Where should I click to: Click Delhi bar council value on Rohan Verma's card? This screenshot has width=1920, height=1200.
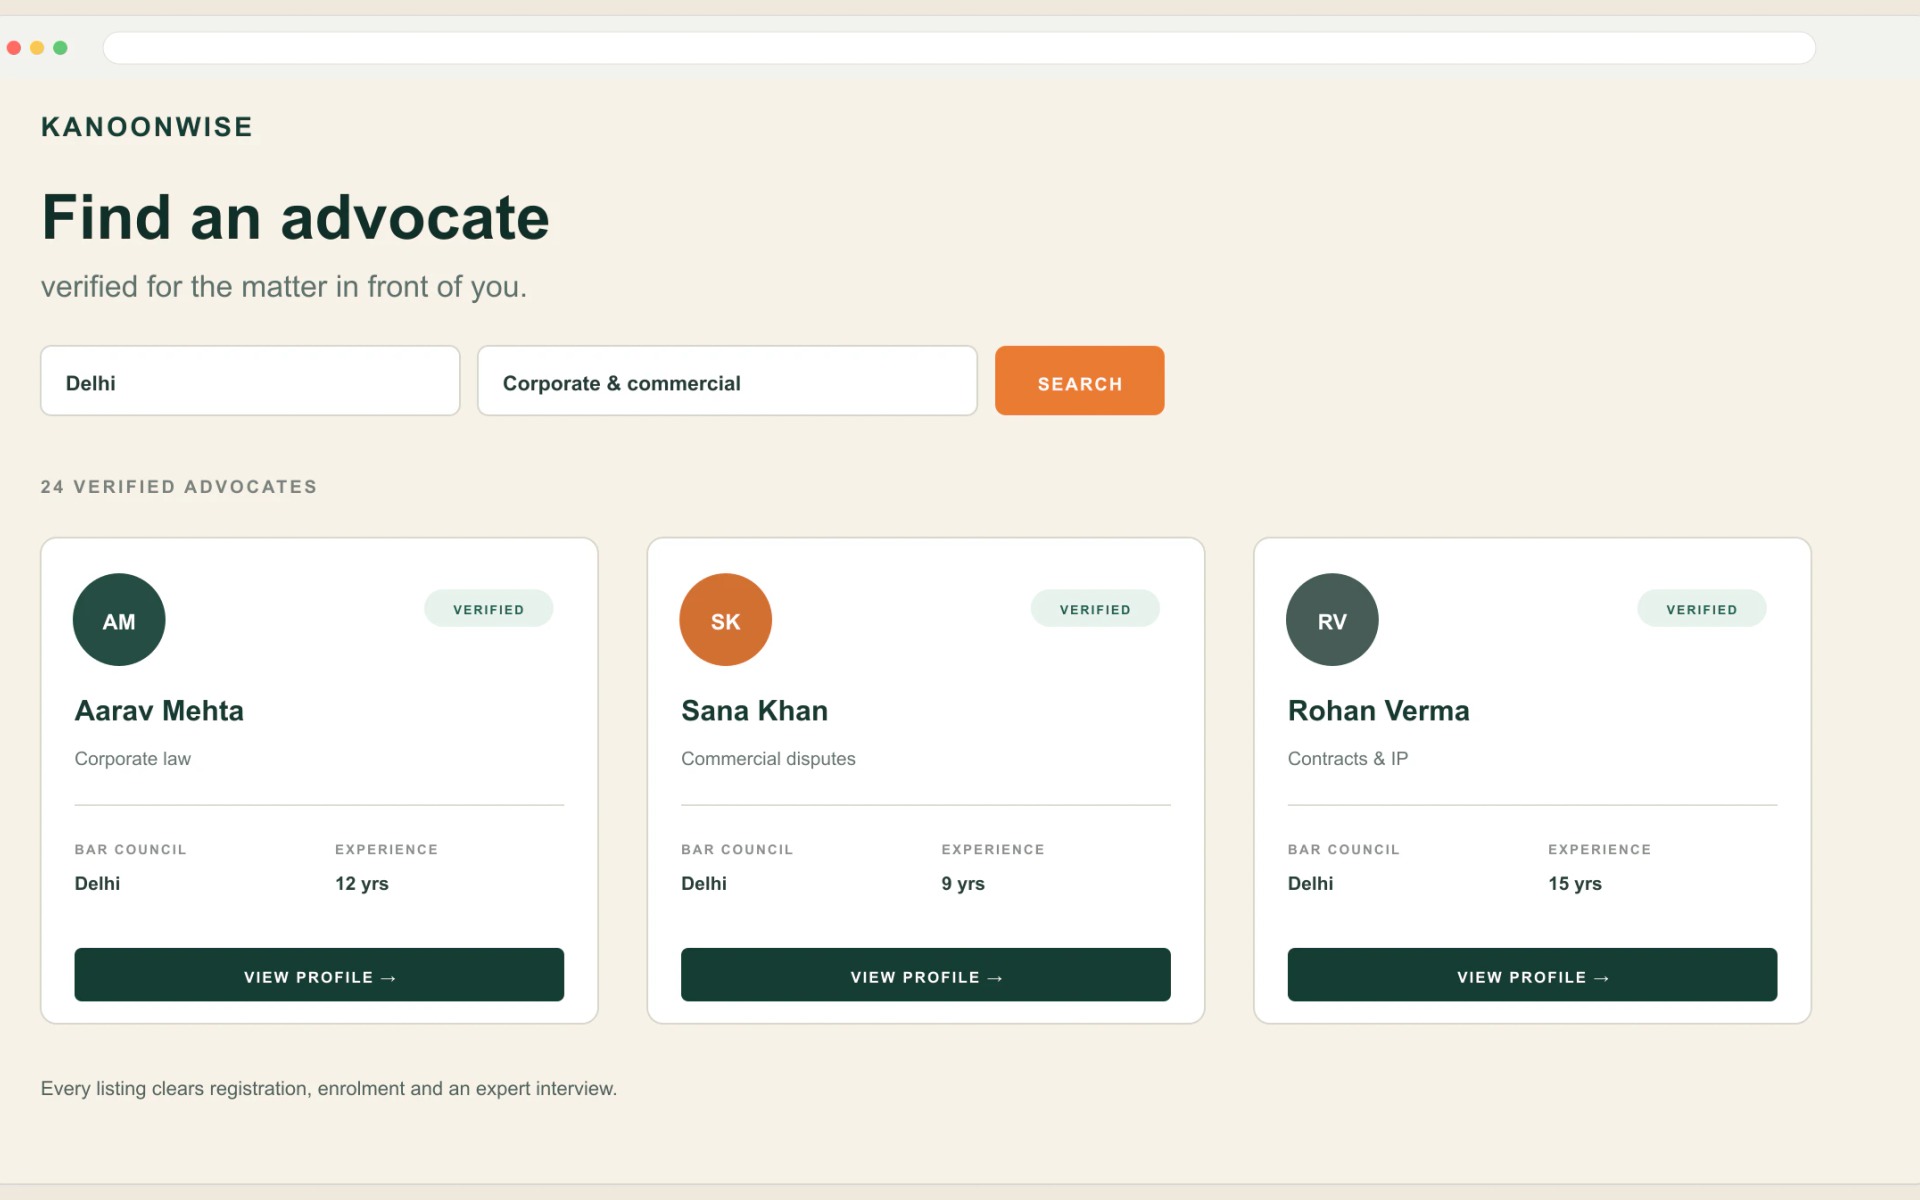click(x=1310, y=884)
